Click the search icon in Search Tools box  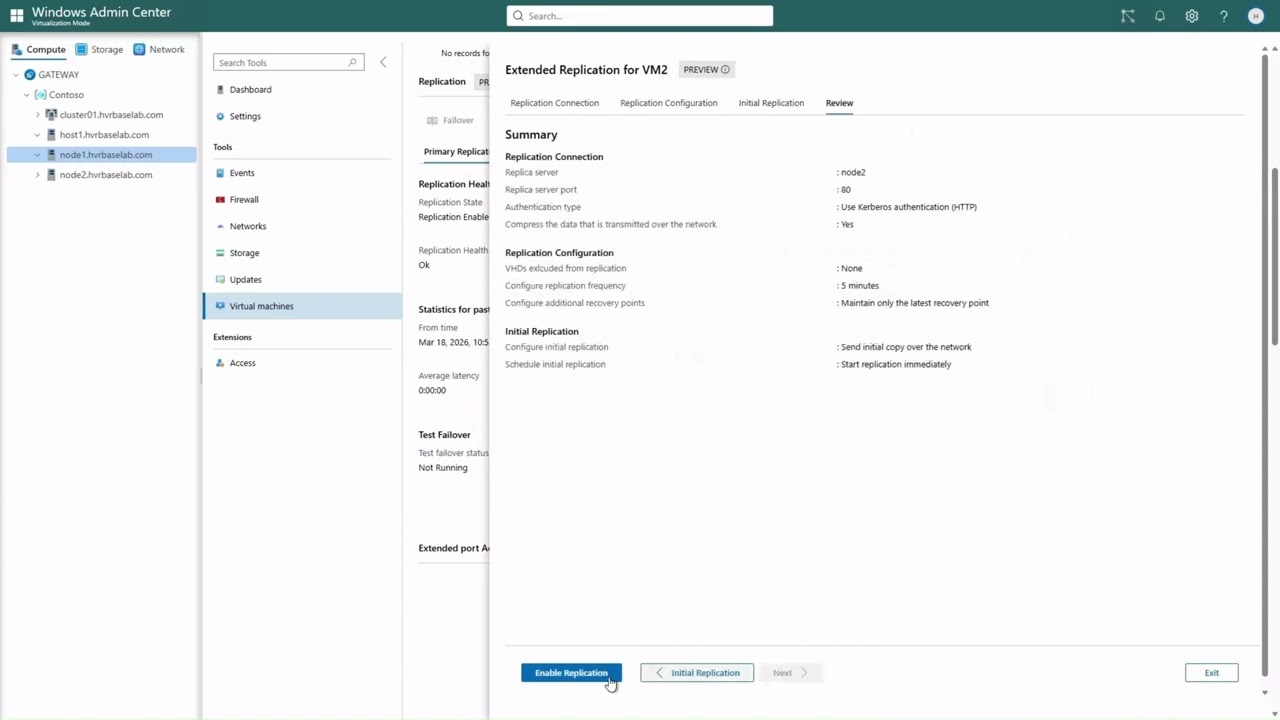click(x=352, y=62)
